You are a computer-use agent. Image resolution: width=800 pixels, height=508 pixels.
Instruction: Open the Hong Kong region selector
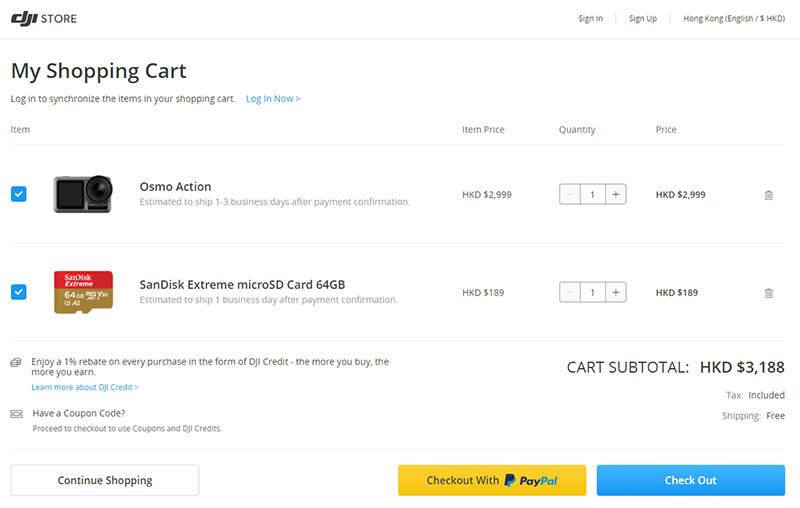click(734, 18)
